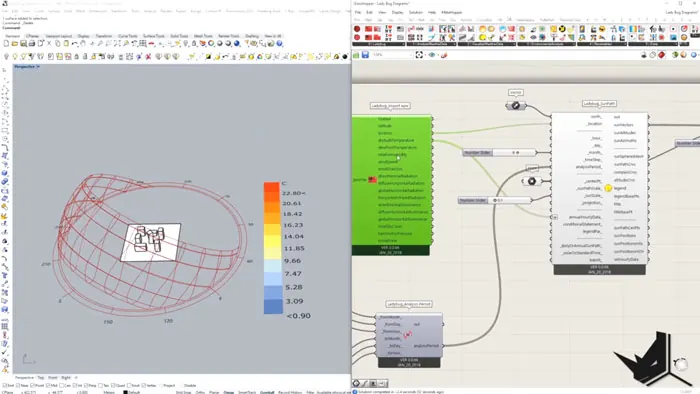Click SmartTrack in Rhino status bar

[x=247, y=392]
